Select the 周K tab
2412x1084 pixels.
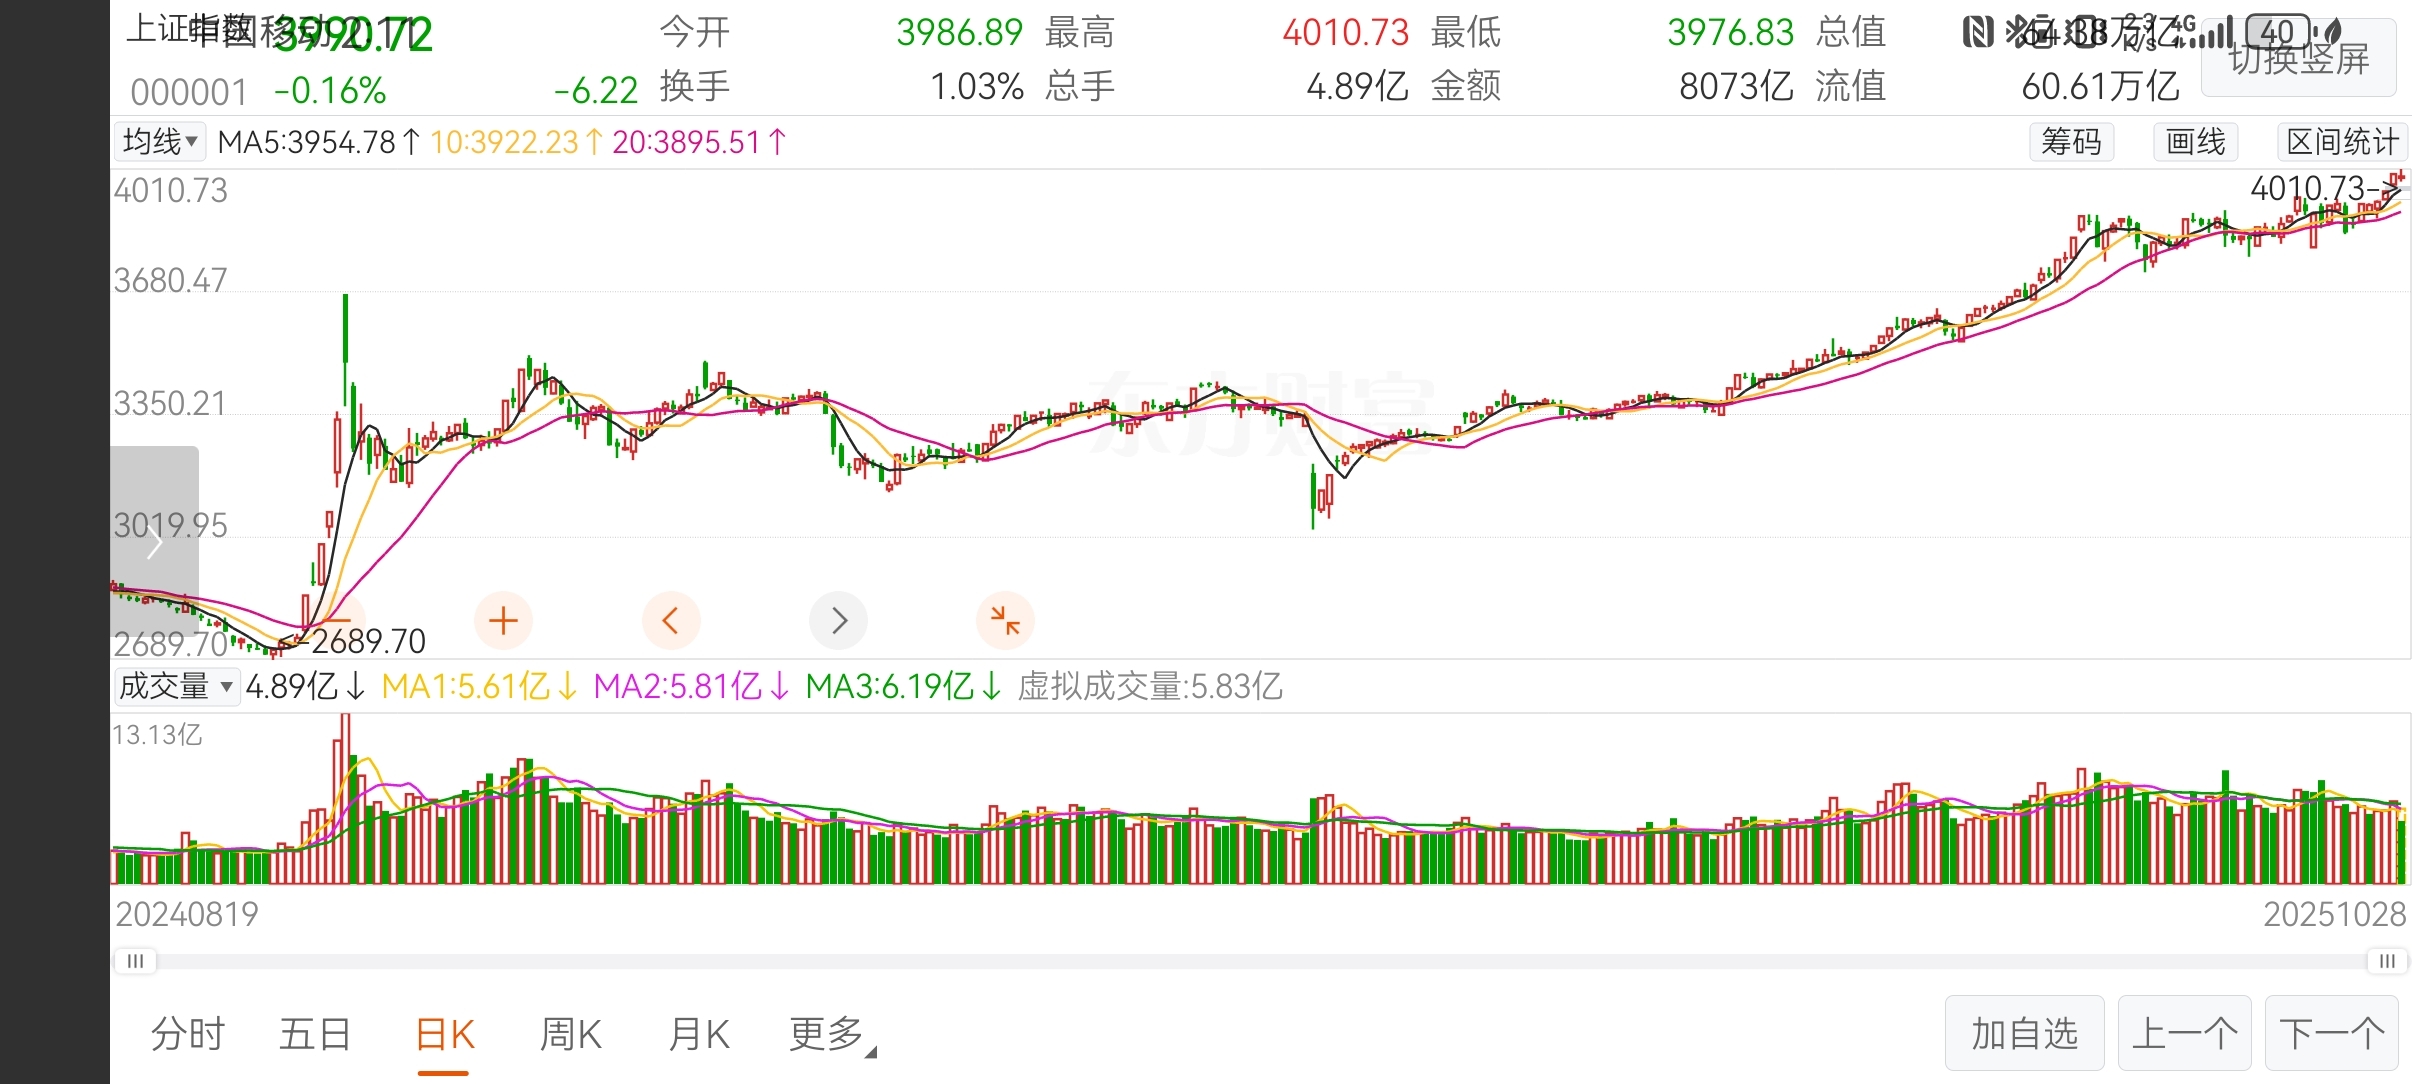point(570,1034)
